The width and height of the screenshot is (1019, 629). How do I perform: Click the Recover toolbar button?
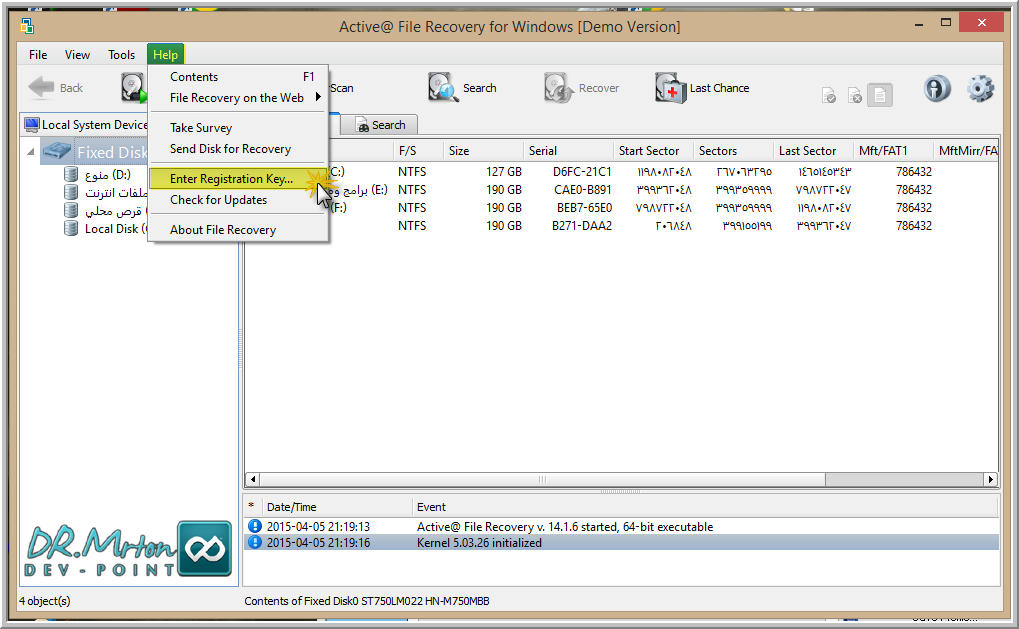(582, 88)
